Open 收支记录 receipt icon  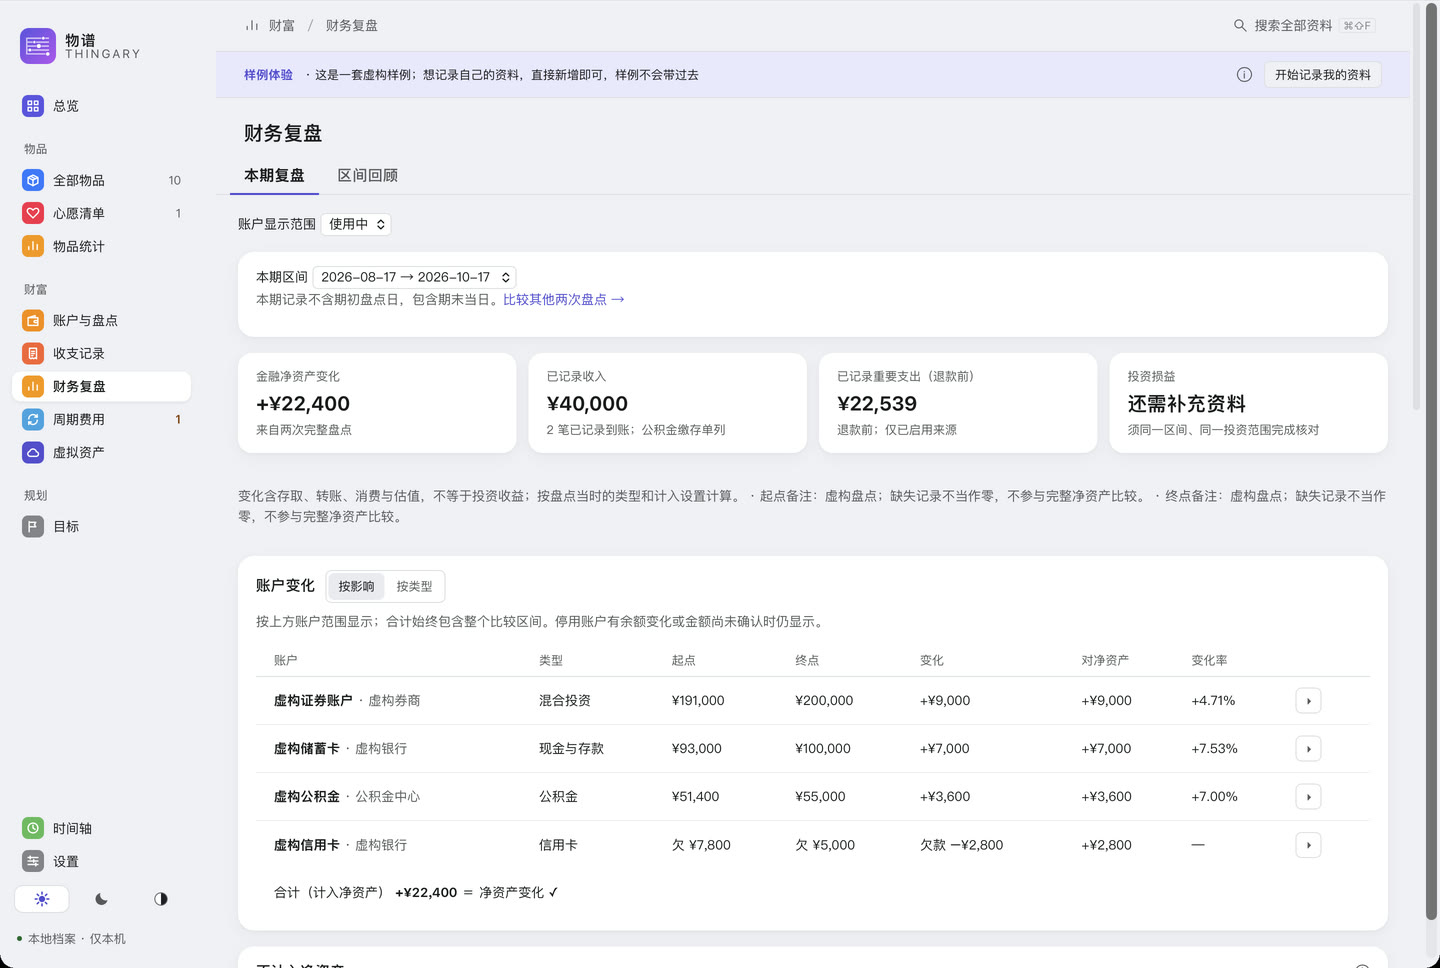[33, 353]
